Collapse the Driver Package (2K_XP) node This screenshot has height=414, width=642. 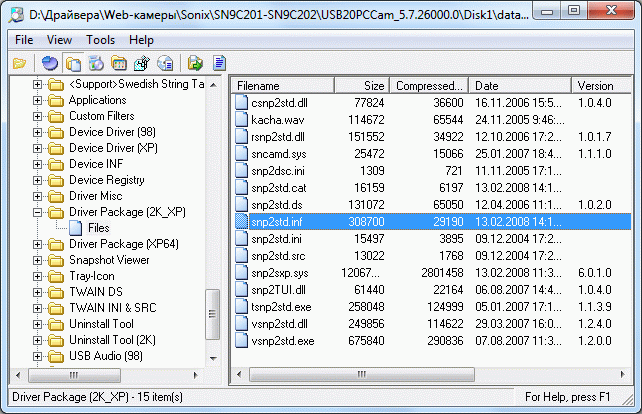[37, 212]
